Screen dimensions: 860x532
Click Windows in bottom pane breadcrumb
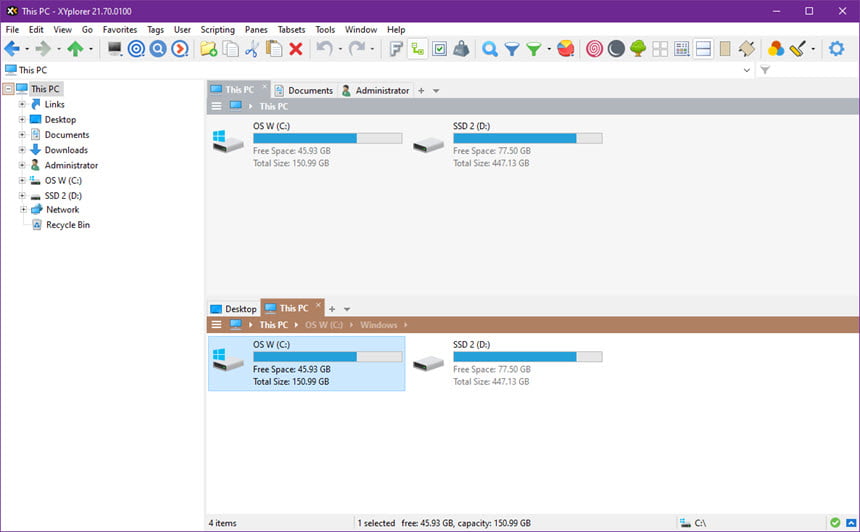pyautogui.click(x=378, y=325)
